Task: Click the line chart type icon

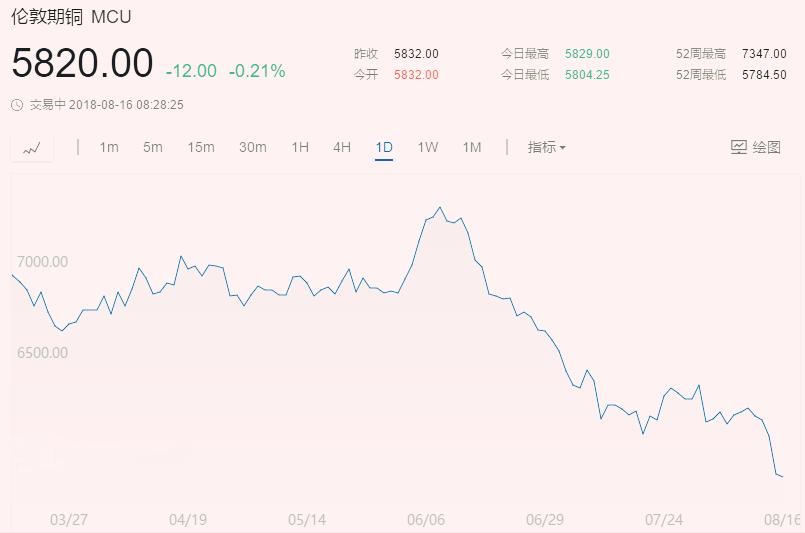Action: [x=32, y=148]
